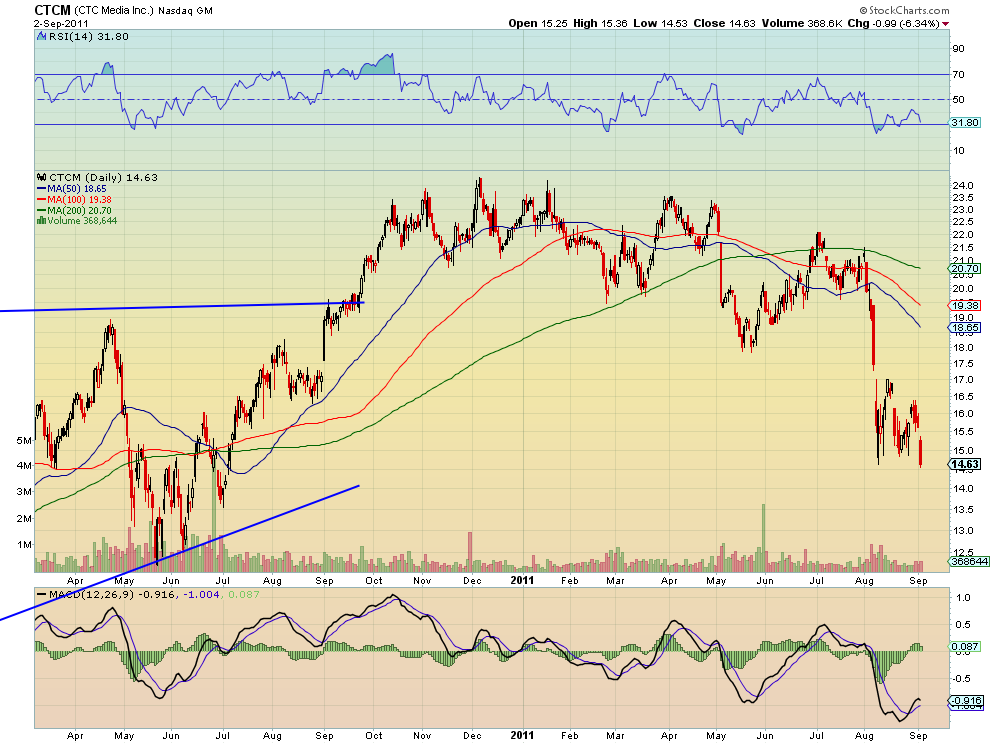
Task: Click the CTCM ticker symbol in the title
Action: click(52, 10)
